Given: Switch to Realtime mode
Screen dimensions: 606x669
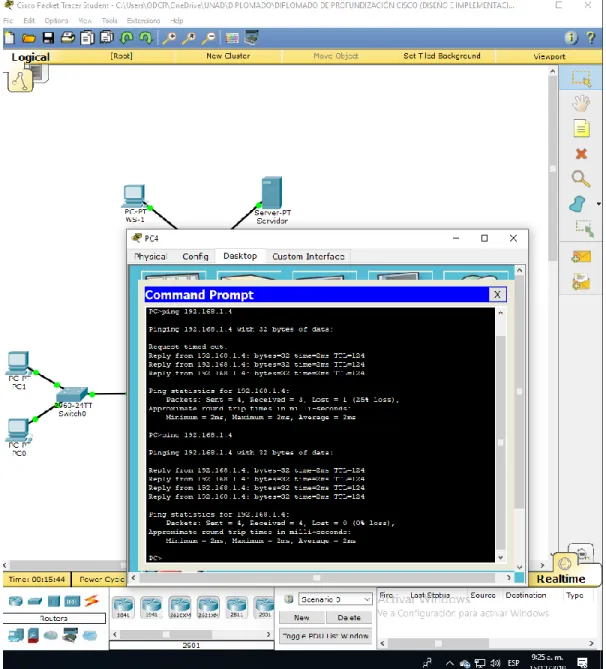Looking at the screenshot, I should tap(561, 579).
